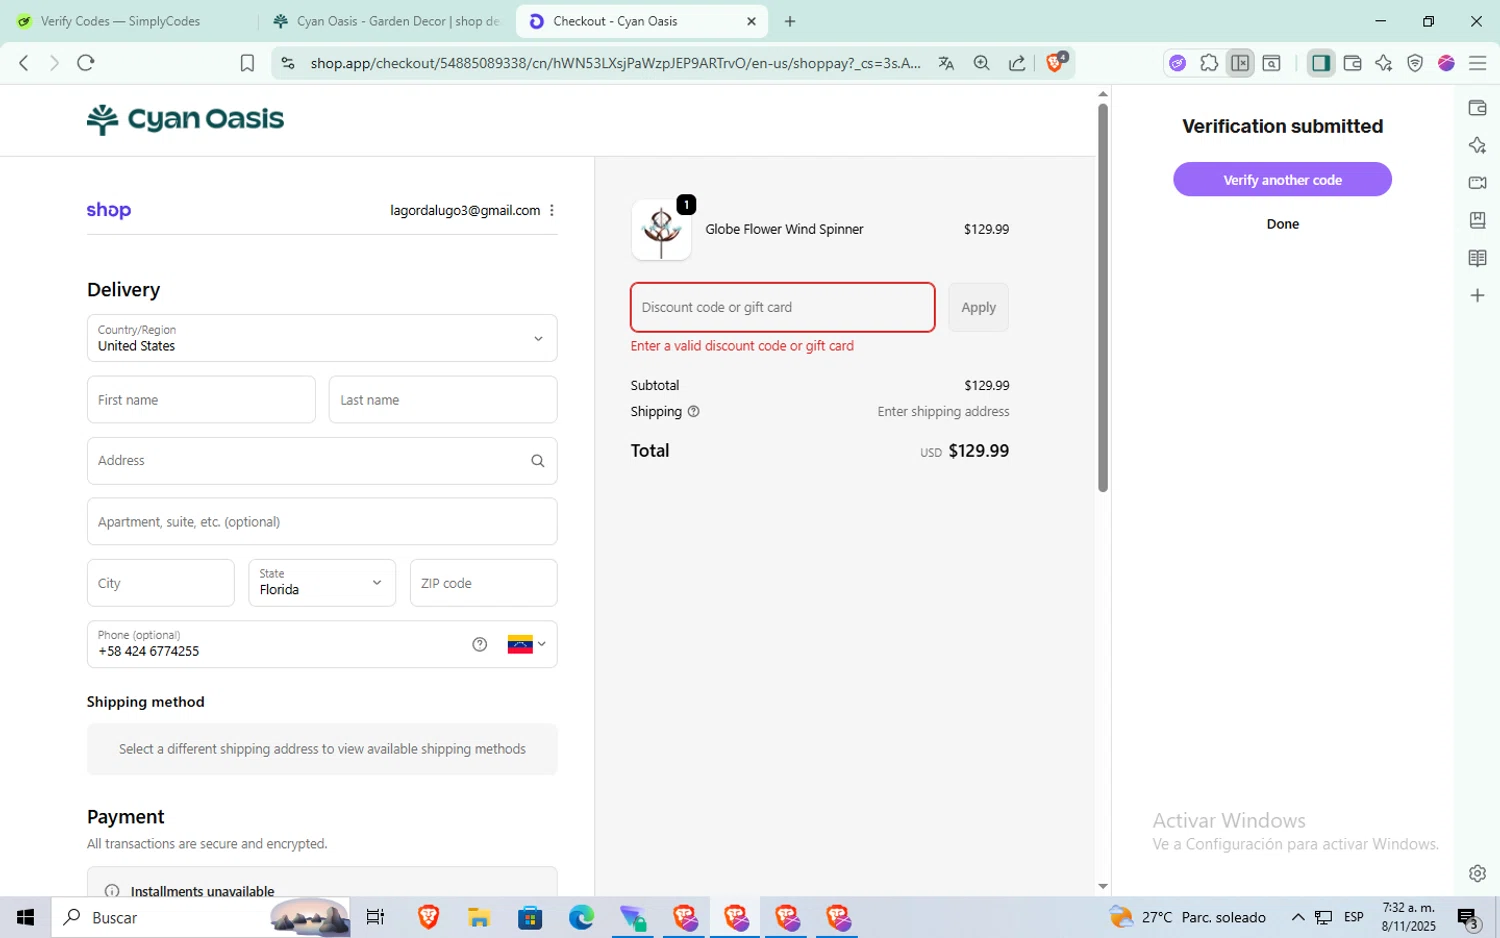This screenshot has height=938, width=1500.
Task: Click the Last name field
Action: tap(443, 400)
